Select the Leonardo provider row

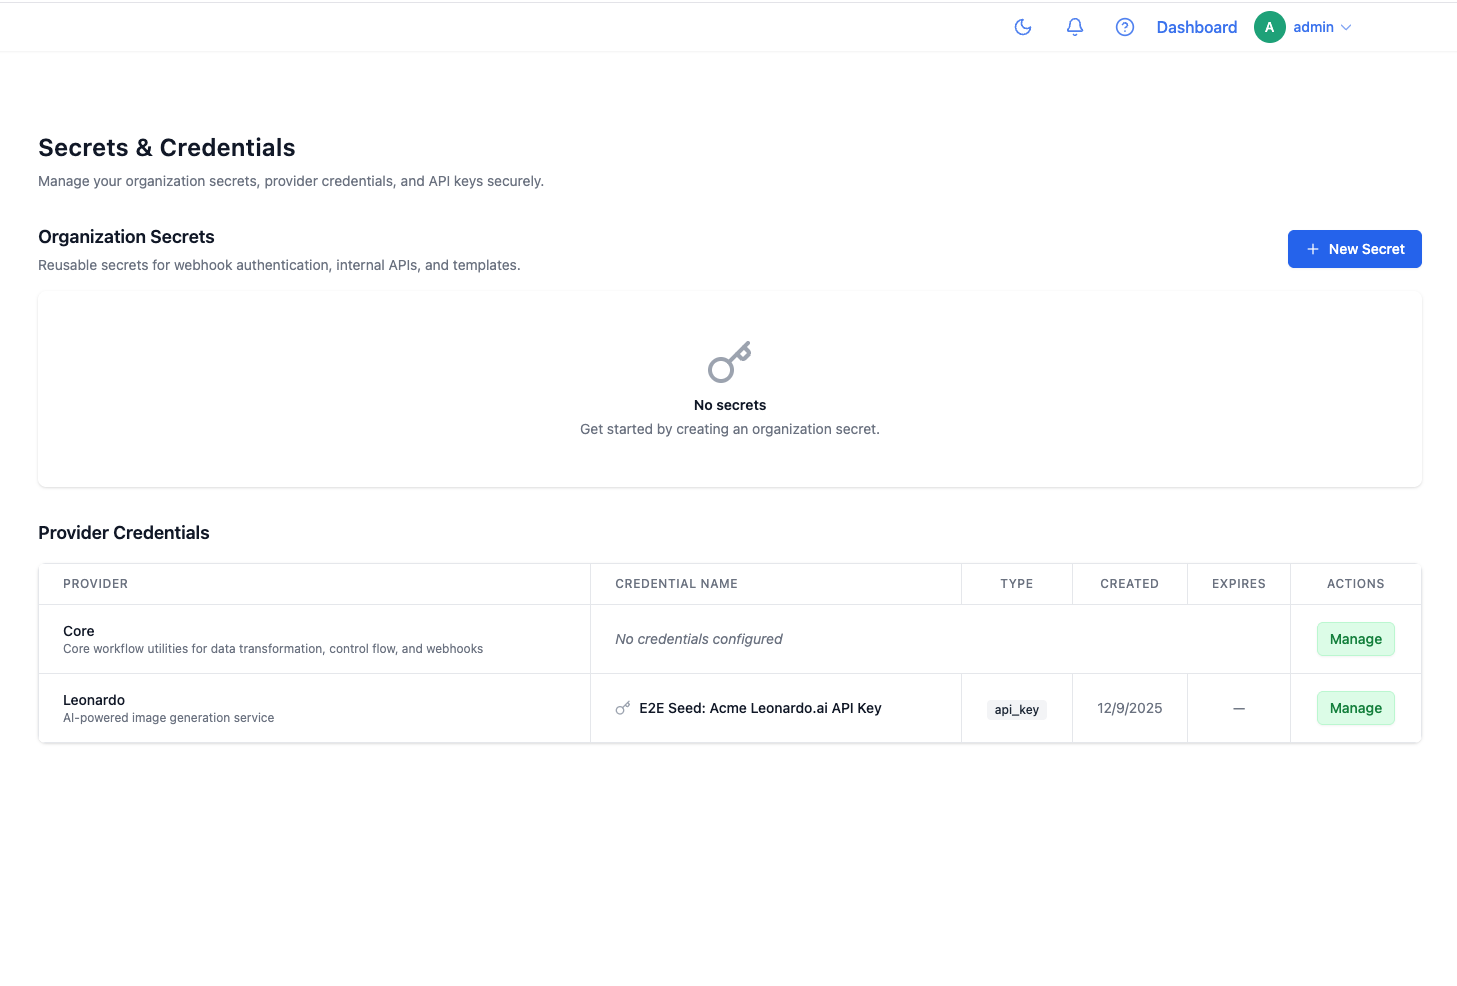94,700
